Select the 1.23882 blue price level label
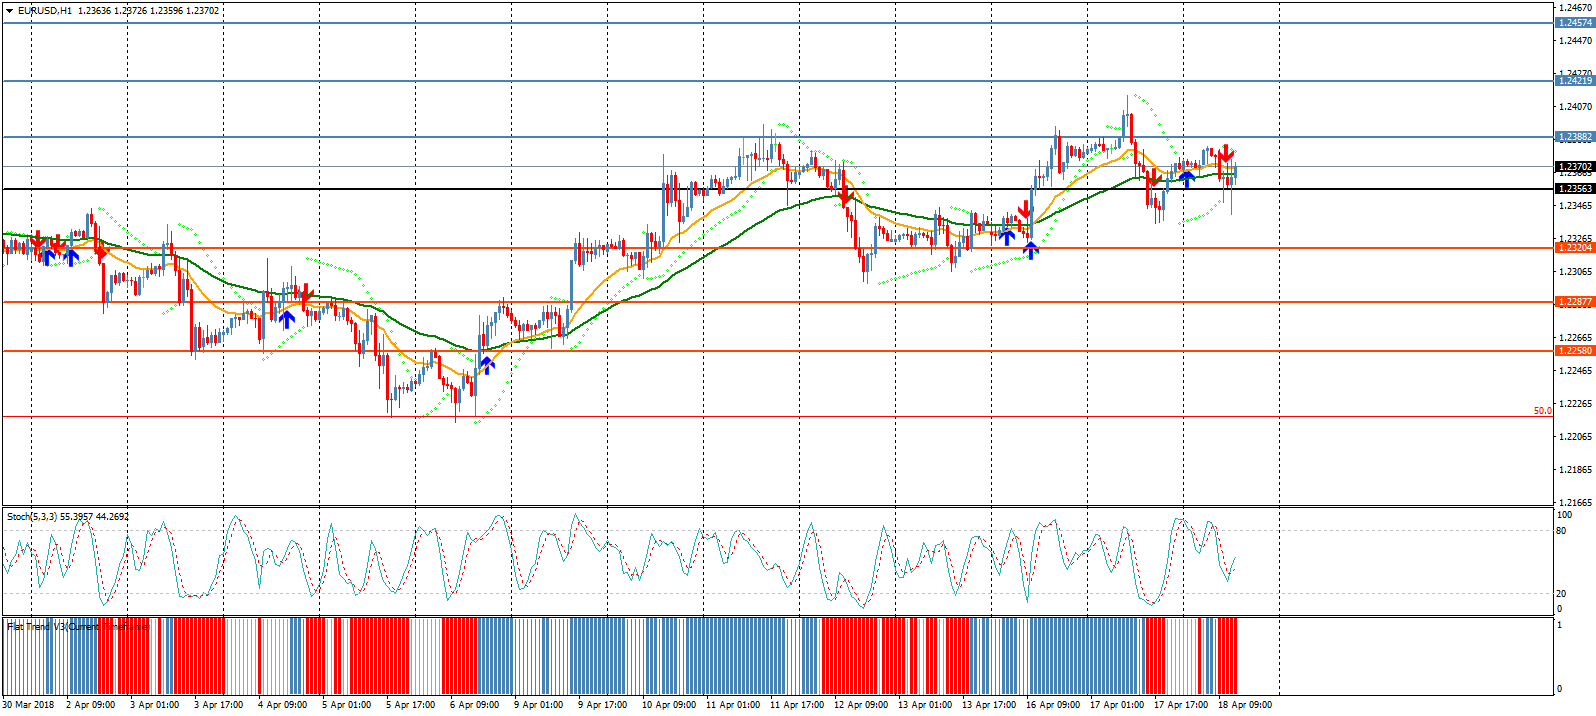 click(1574, 137)
